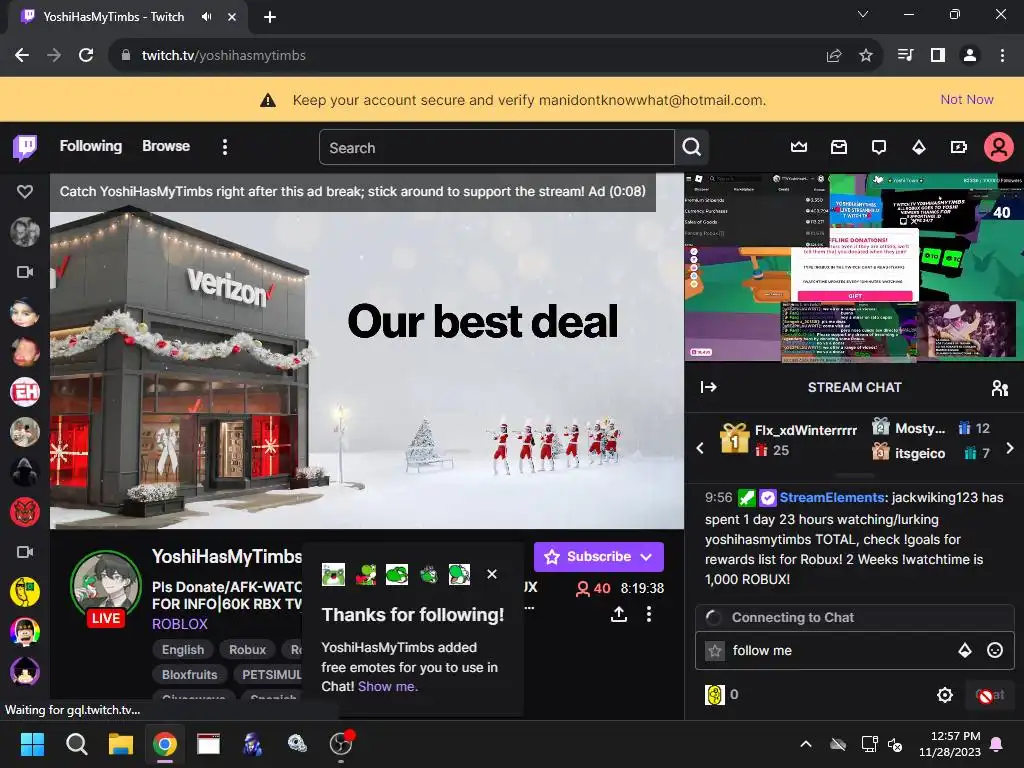
Task: Click the ROBLOX category link
Action: pyautogui.click(x=180, y=624)
